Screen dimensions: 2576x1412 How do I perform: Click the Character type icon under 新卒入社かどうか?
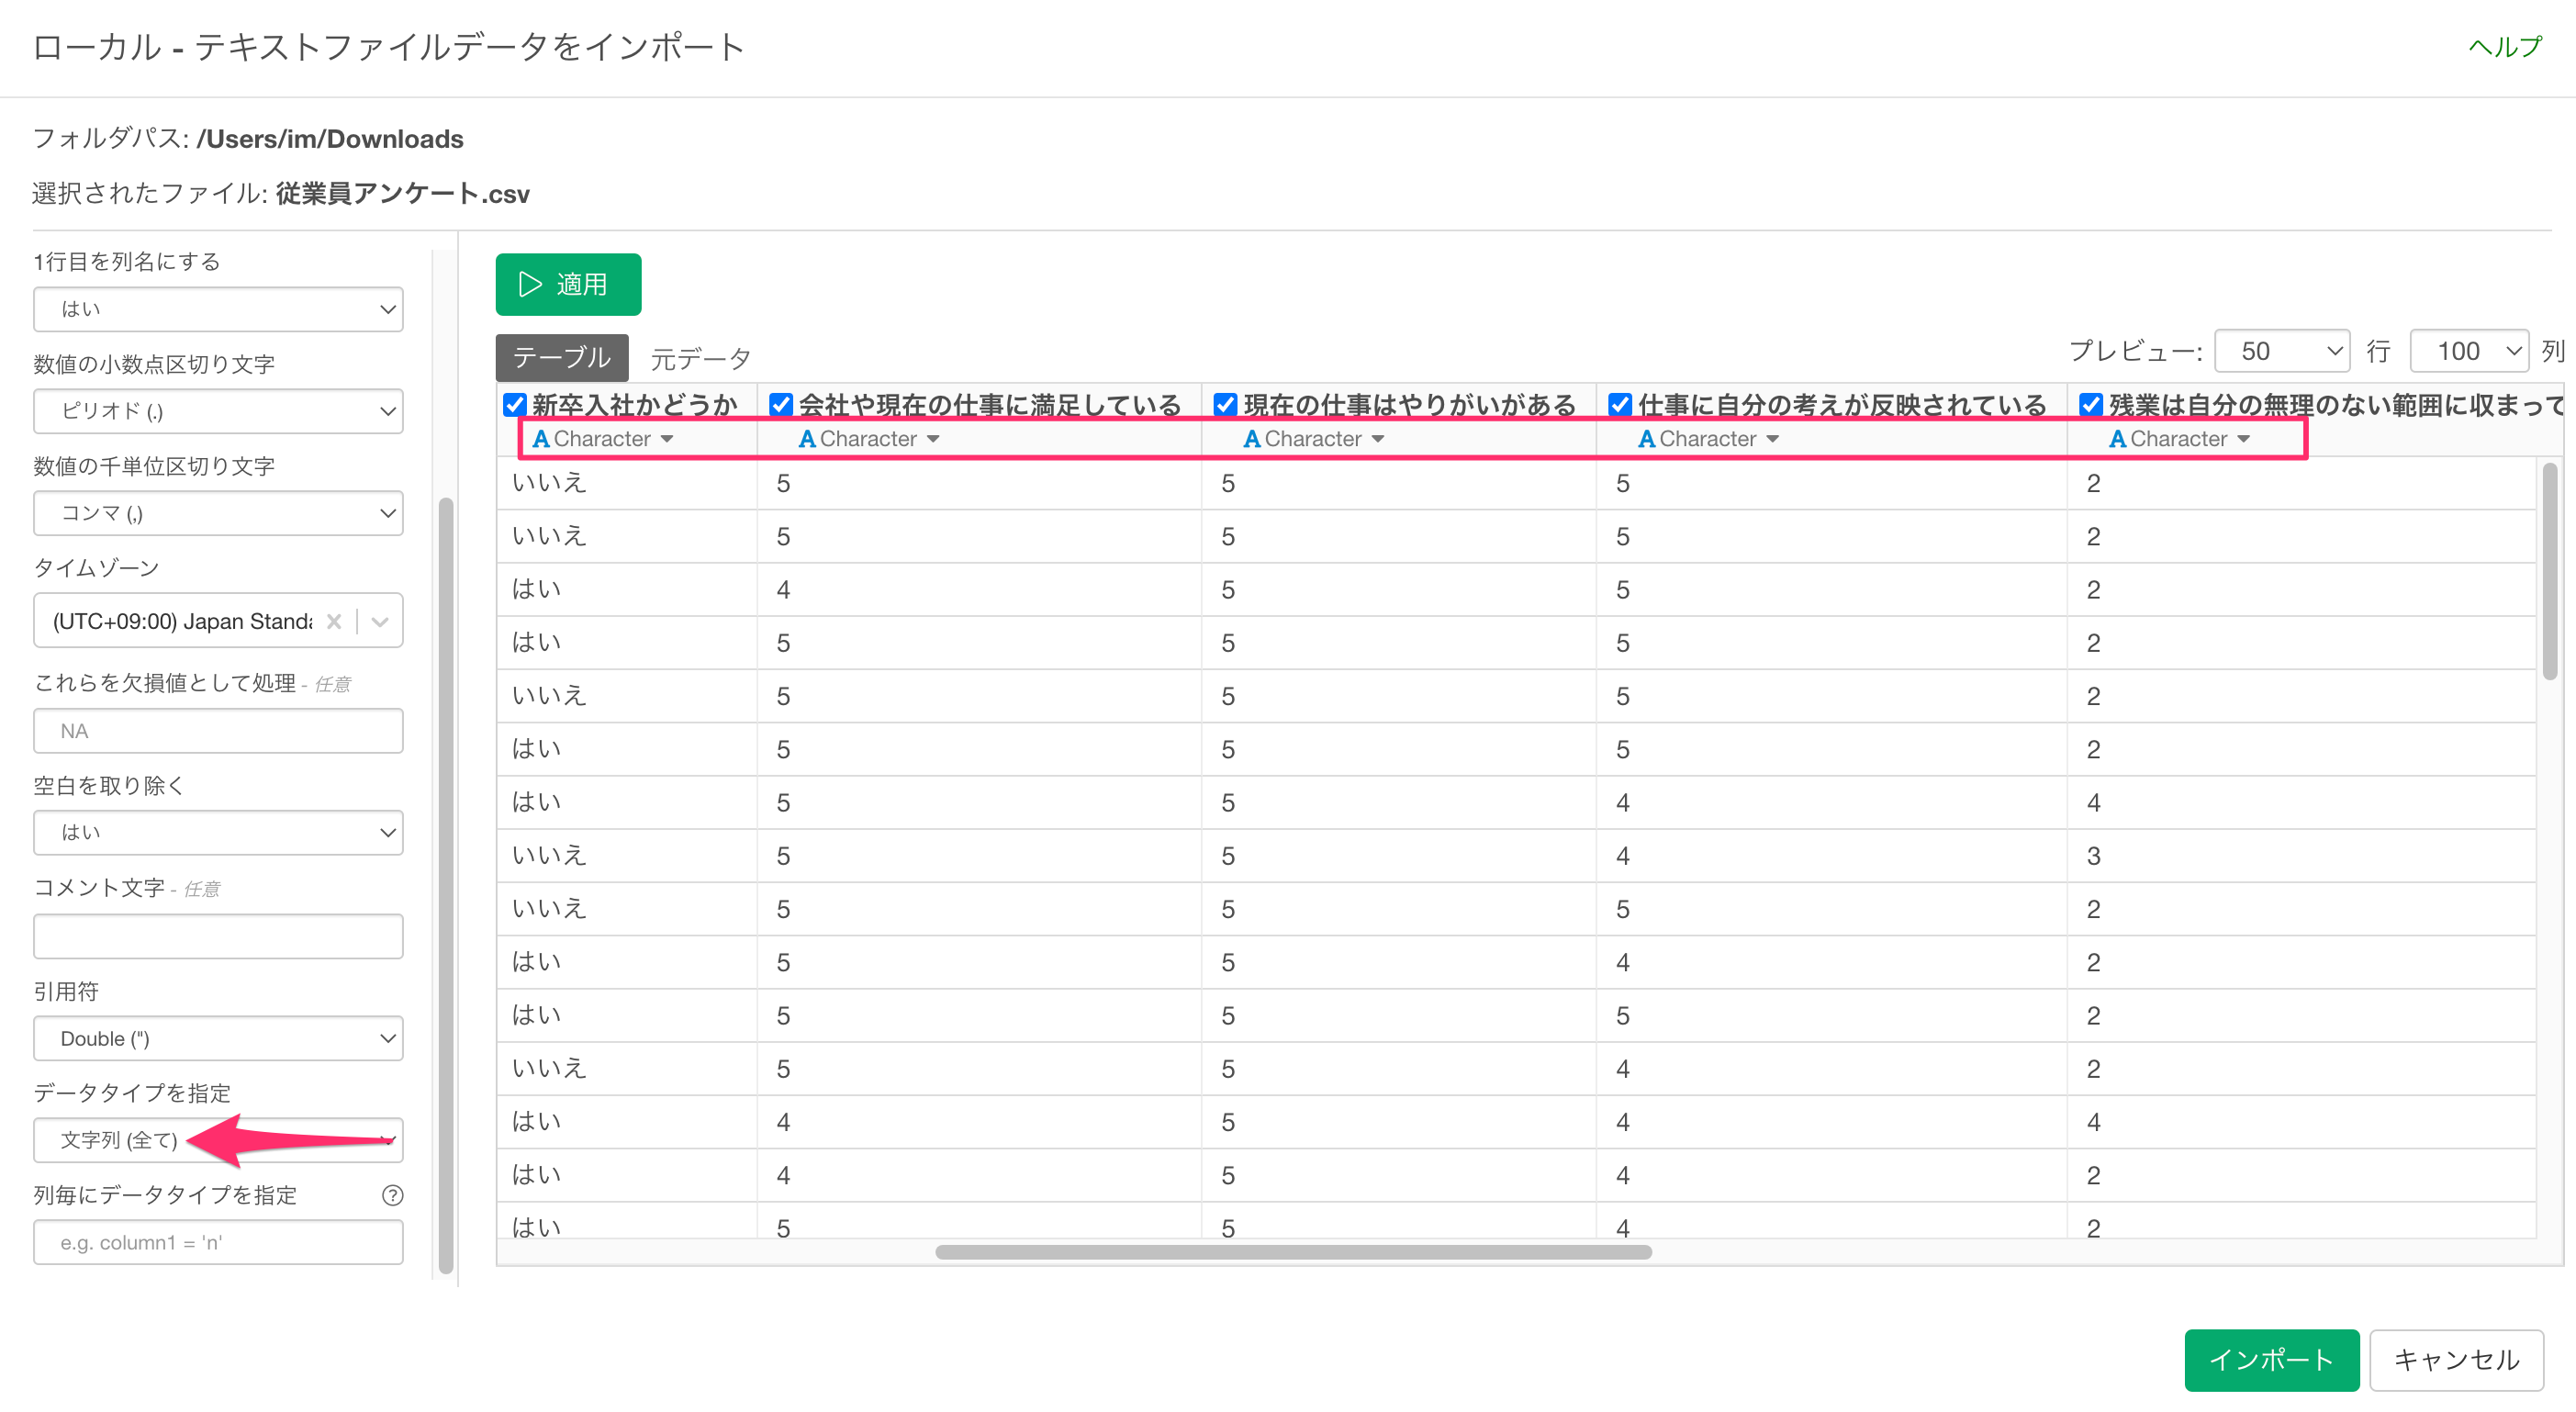tap(541, 439)
